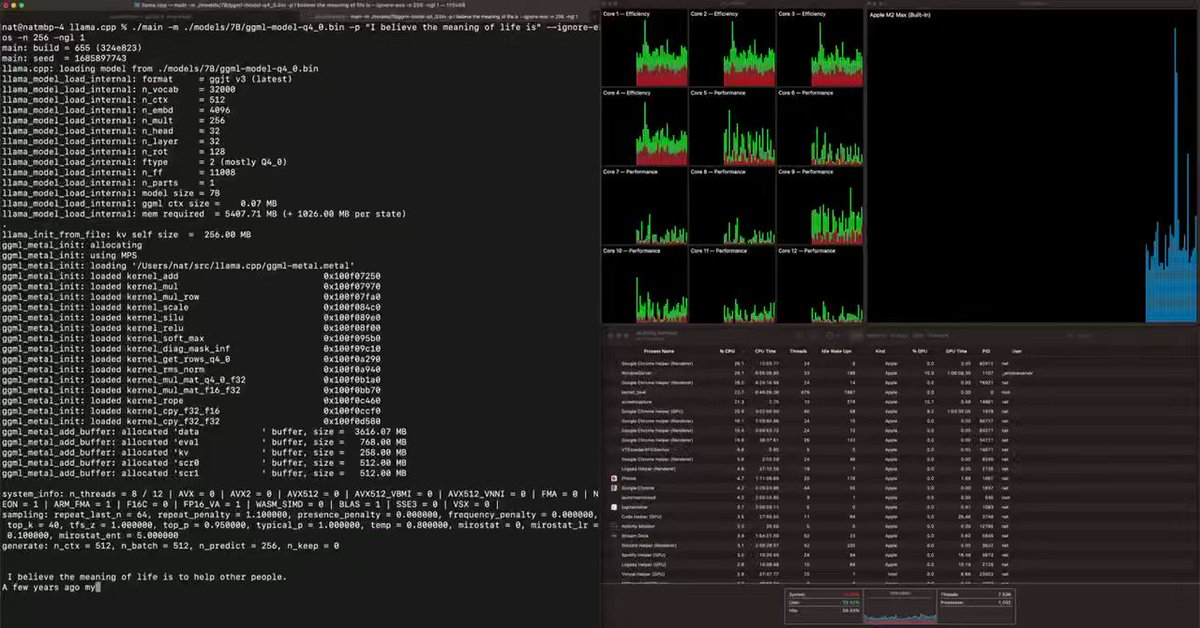The height and width of the screenshot is (628, 1200).
Task: Open the Disk tab in Activity Monitor
Action: tap(916, 336)
